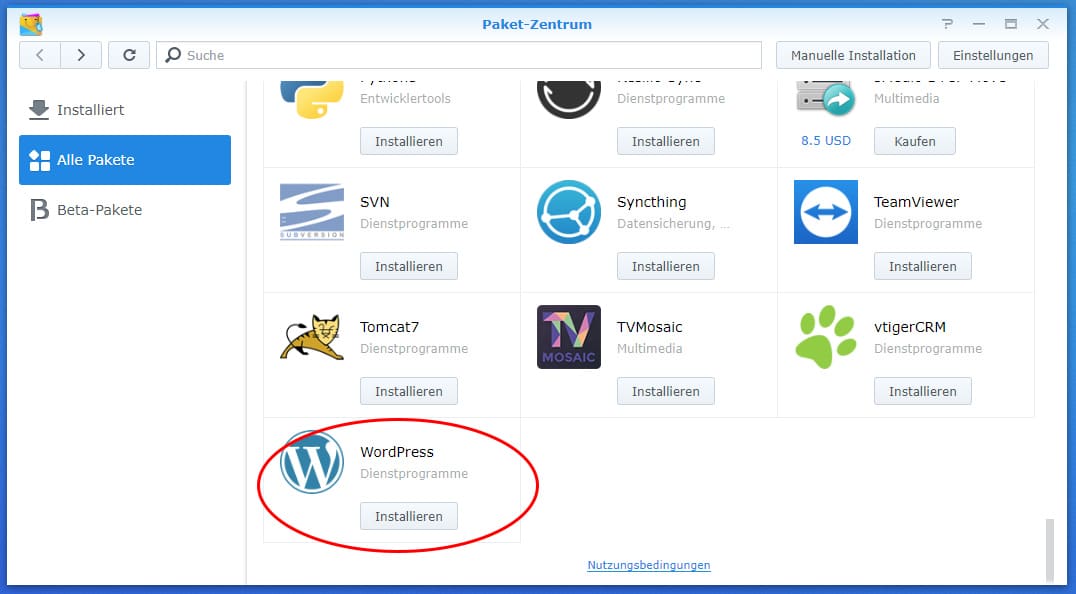Open the Nutzungsbedingungen link

click(x=649, y=565)
